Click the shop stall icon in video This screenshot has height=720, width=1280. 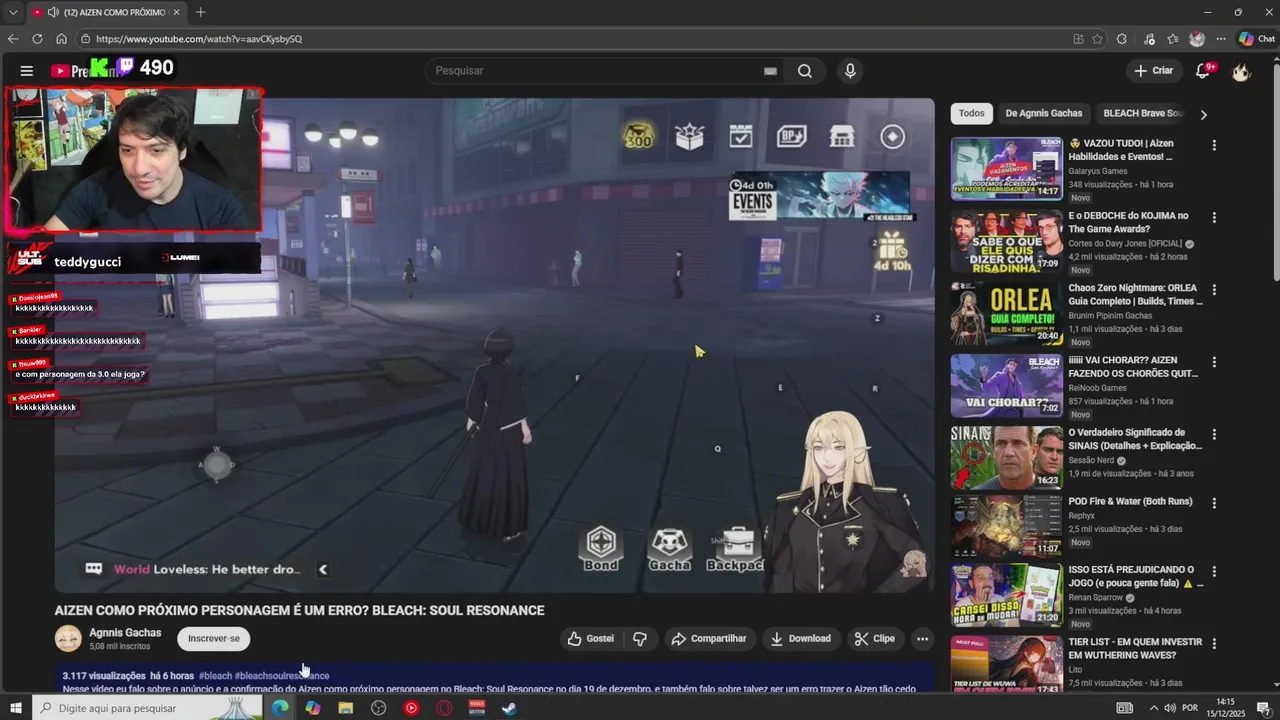[842, 136]
